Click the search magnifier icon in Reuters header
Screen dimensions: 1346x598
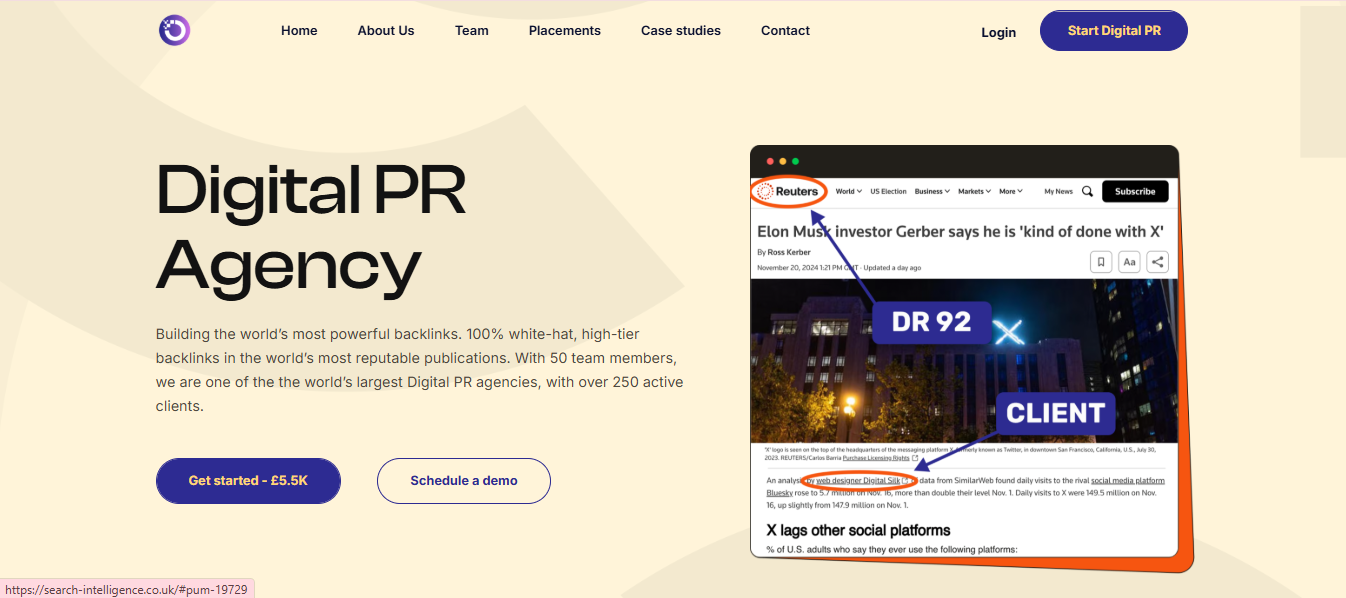1087,191
